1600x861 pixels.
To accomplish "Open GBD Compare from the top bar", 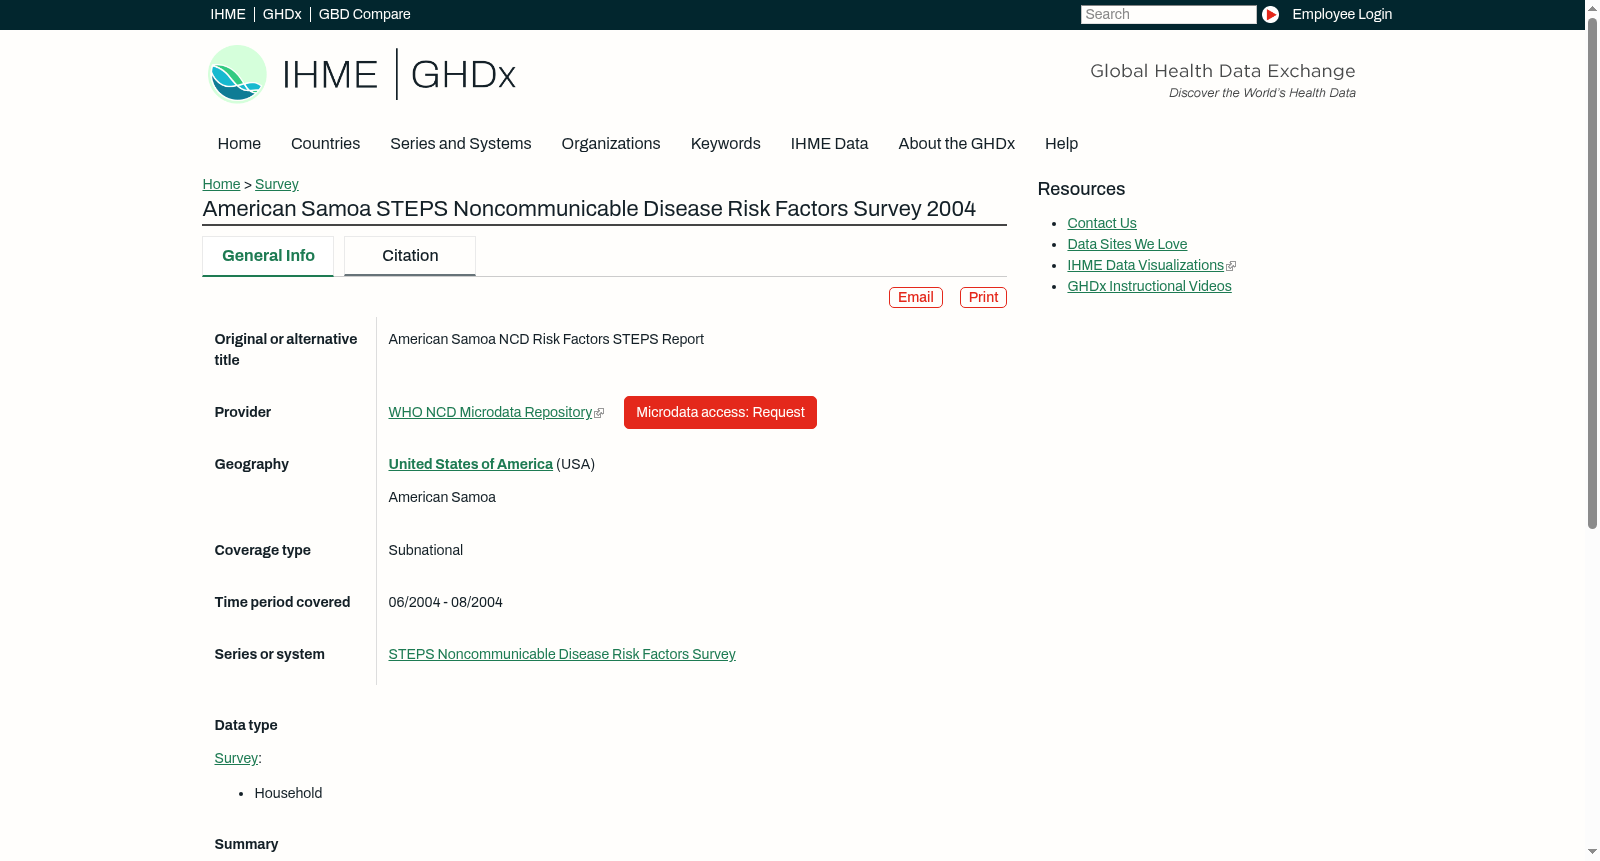I will coord(365,14).
